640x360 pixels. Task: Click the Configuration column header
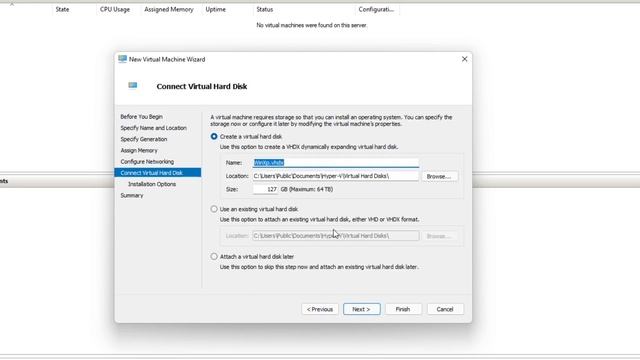coord(376,9)
